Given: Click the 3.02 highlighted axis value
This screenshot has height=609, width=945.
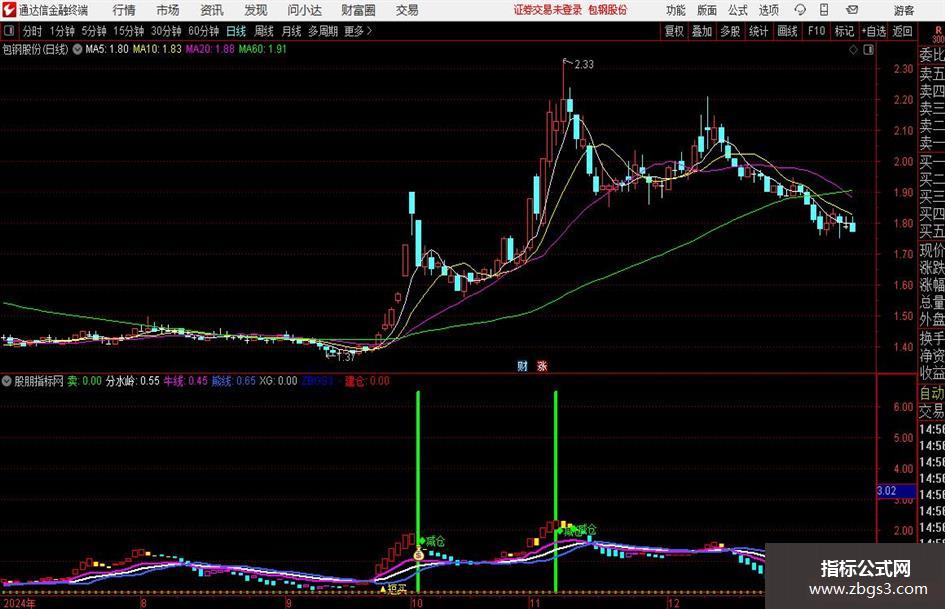Looking at the screenshot, I should click(x=895, y=491).
